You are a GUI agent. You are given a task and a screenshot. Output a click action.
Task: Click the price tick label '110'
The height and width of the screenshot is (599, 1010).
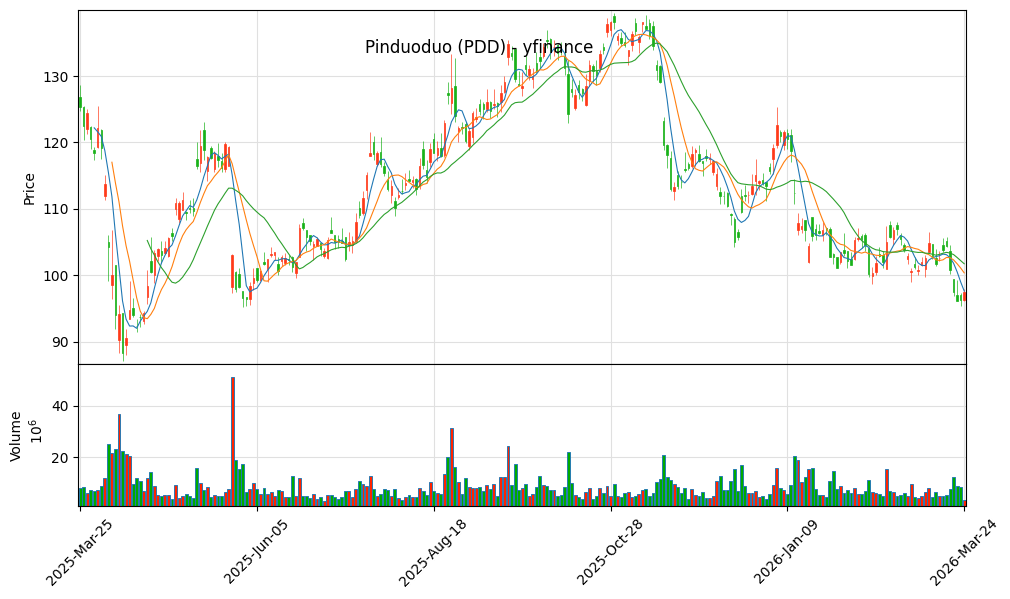55,210
